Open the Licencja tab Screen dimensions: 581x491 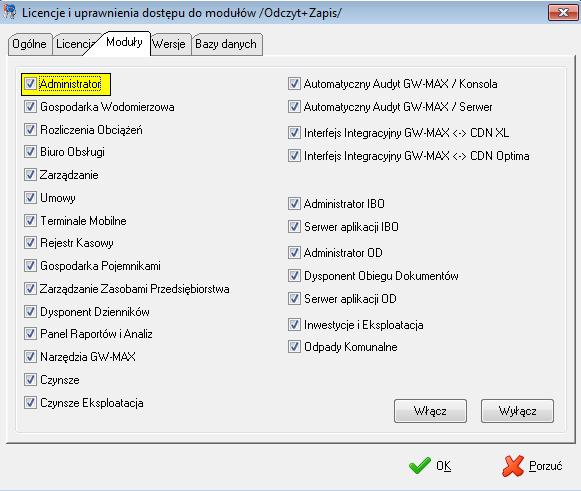pos(74,44)
